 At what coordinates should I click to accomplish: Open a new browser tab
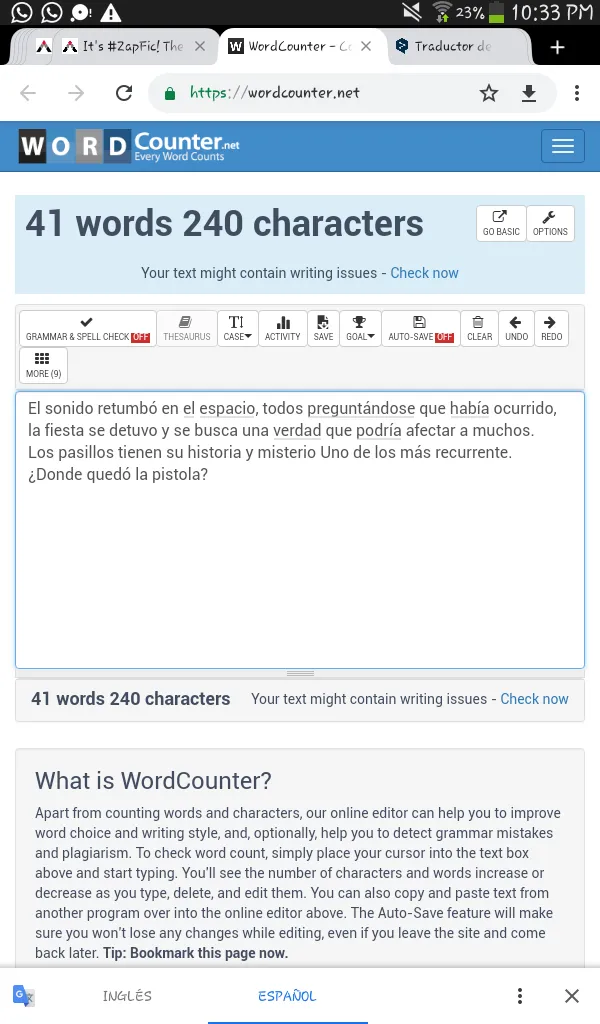click(557, 47)
